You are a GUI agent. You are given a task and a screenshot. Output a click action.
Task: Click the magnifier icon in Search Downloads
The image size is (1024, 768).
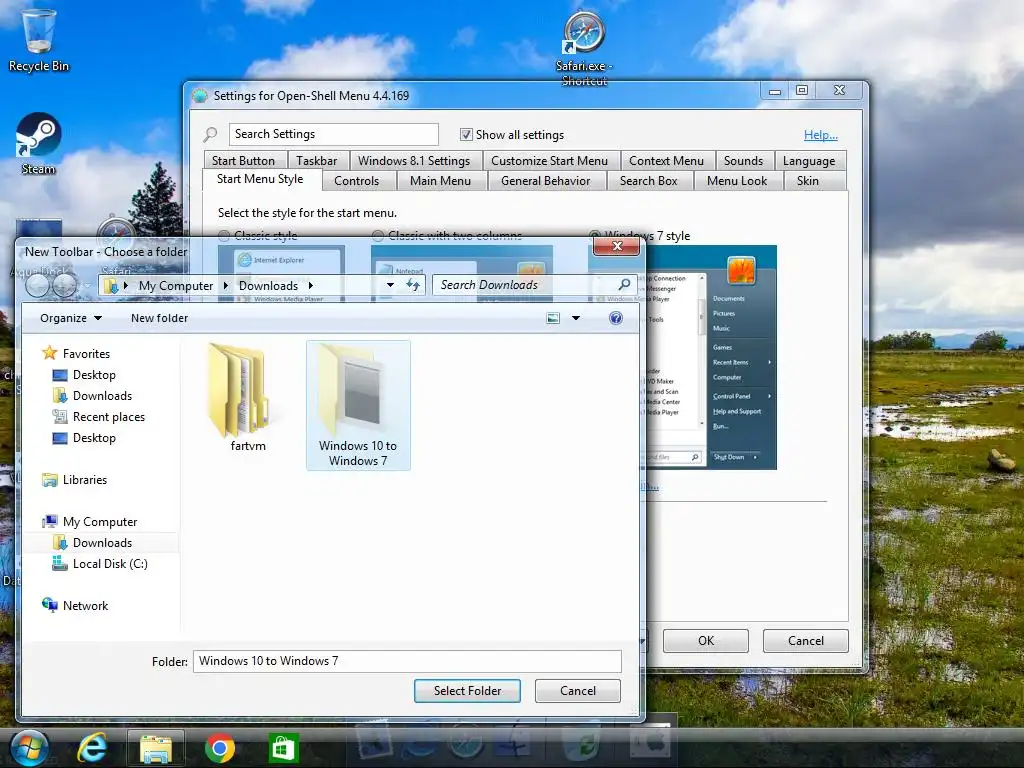tap(624, 284)
